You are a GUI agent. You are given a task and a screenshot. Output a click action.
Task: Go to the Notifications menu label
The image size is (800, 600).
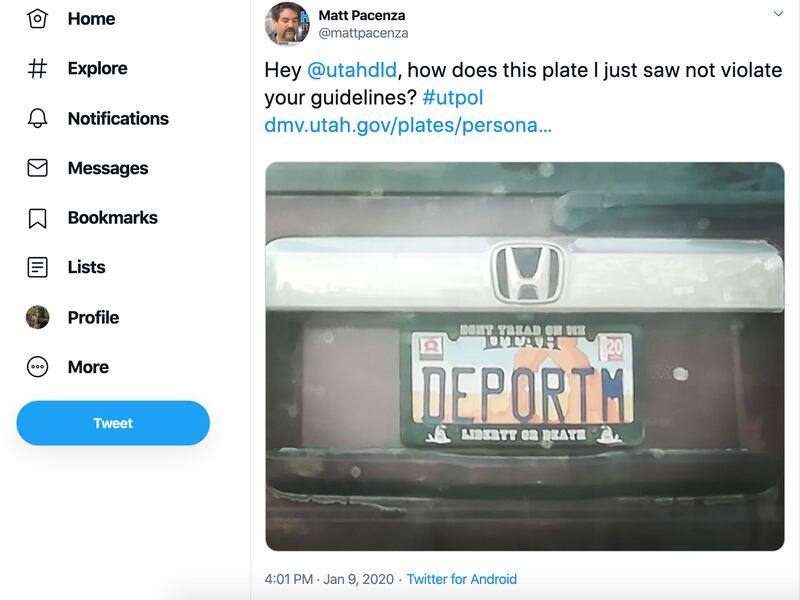(118, 118)
